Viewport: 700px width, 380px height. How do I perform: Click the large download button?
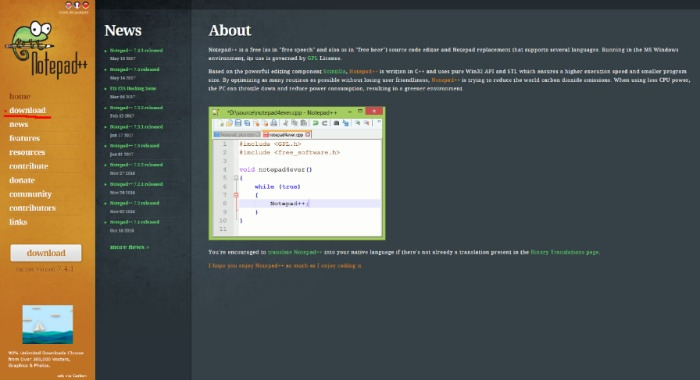(x=46, y=253)
